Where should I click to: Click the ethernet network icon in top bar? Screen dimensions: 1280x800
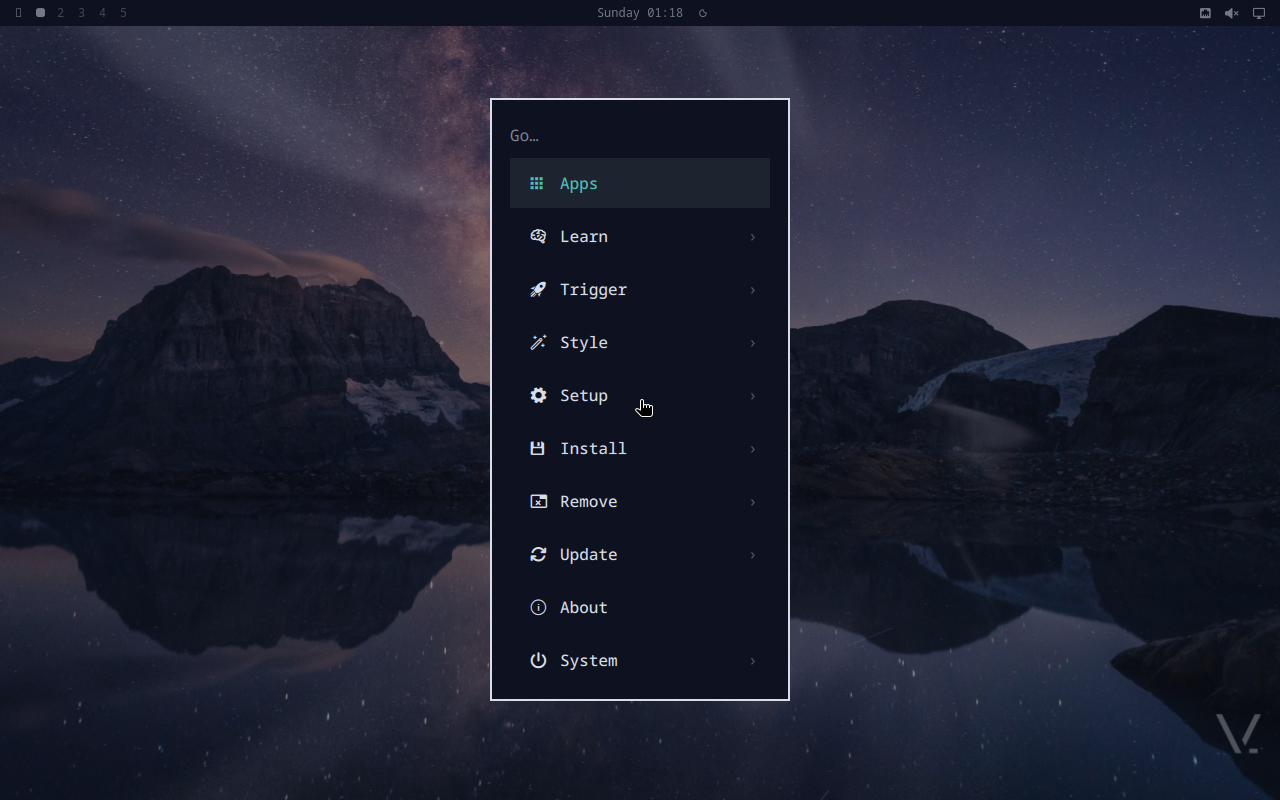pos(1205,13)
